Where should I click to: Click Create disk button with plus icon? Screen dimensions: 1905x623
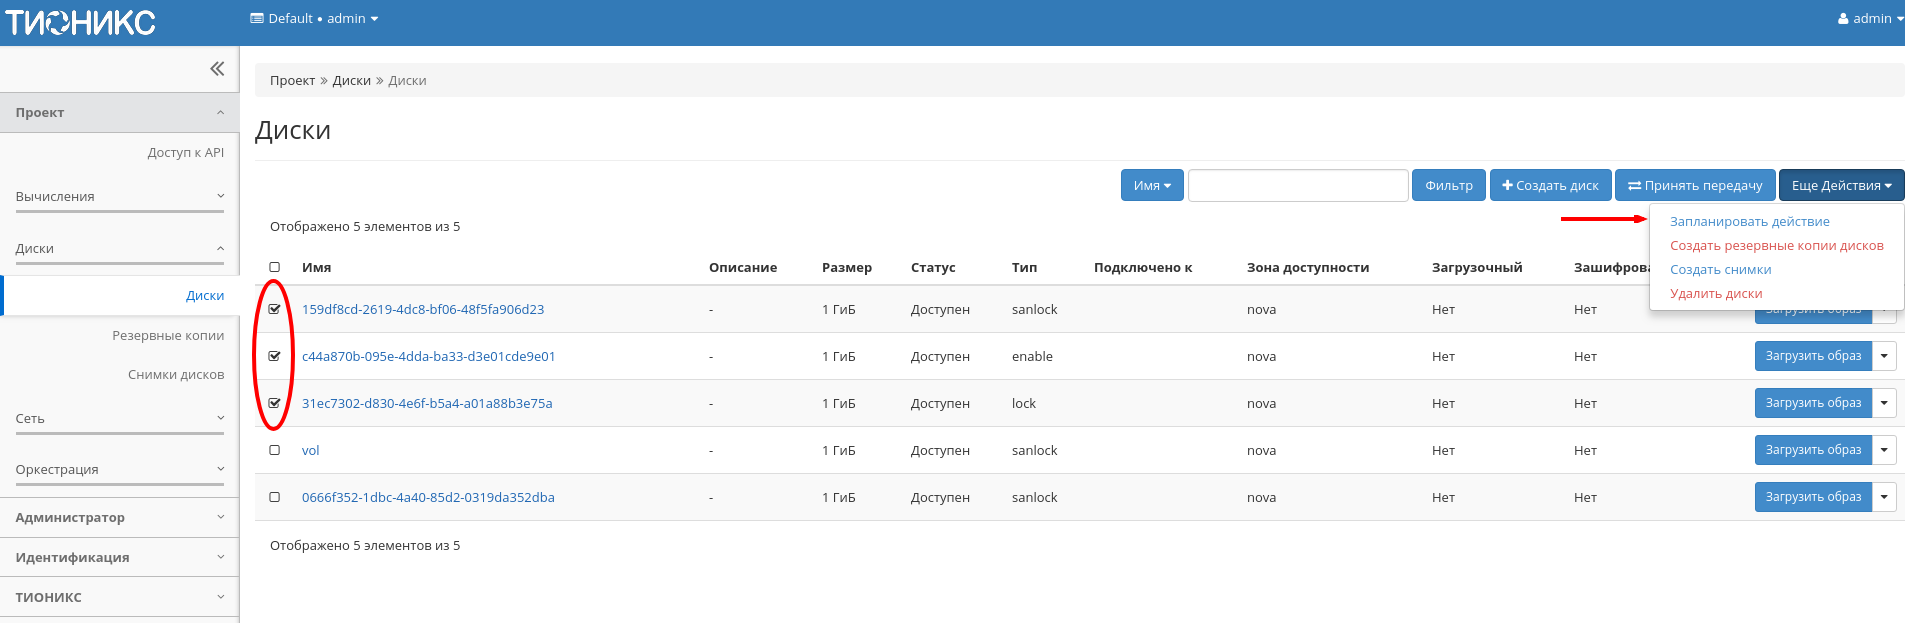tap(1550, 186)
